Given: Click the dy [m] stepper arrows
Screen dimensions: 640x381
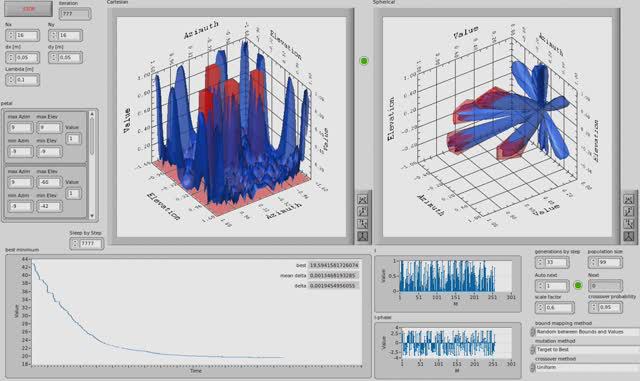Looking at the screenshot, I should pyautogui.click(x=54, y=58).
